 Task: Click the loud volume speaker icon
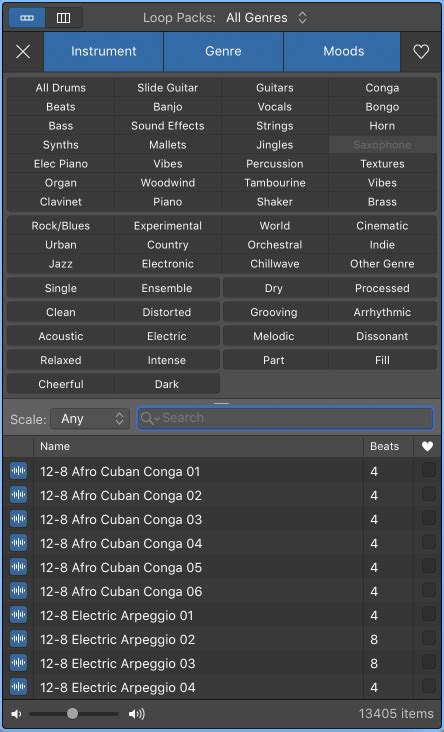click(x=137, y=714)
